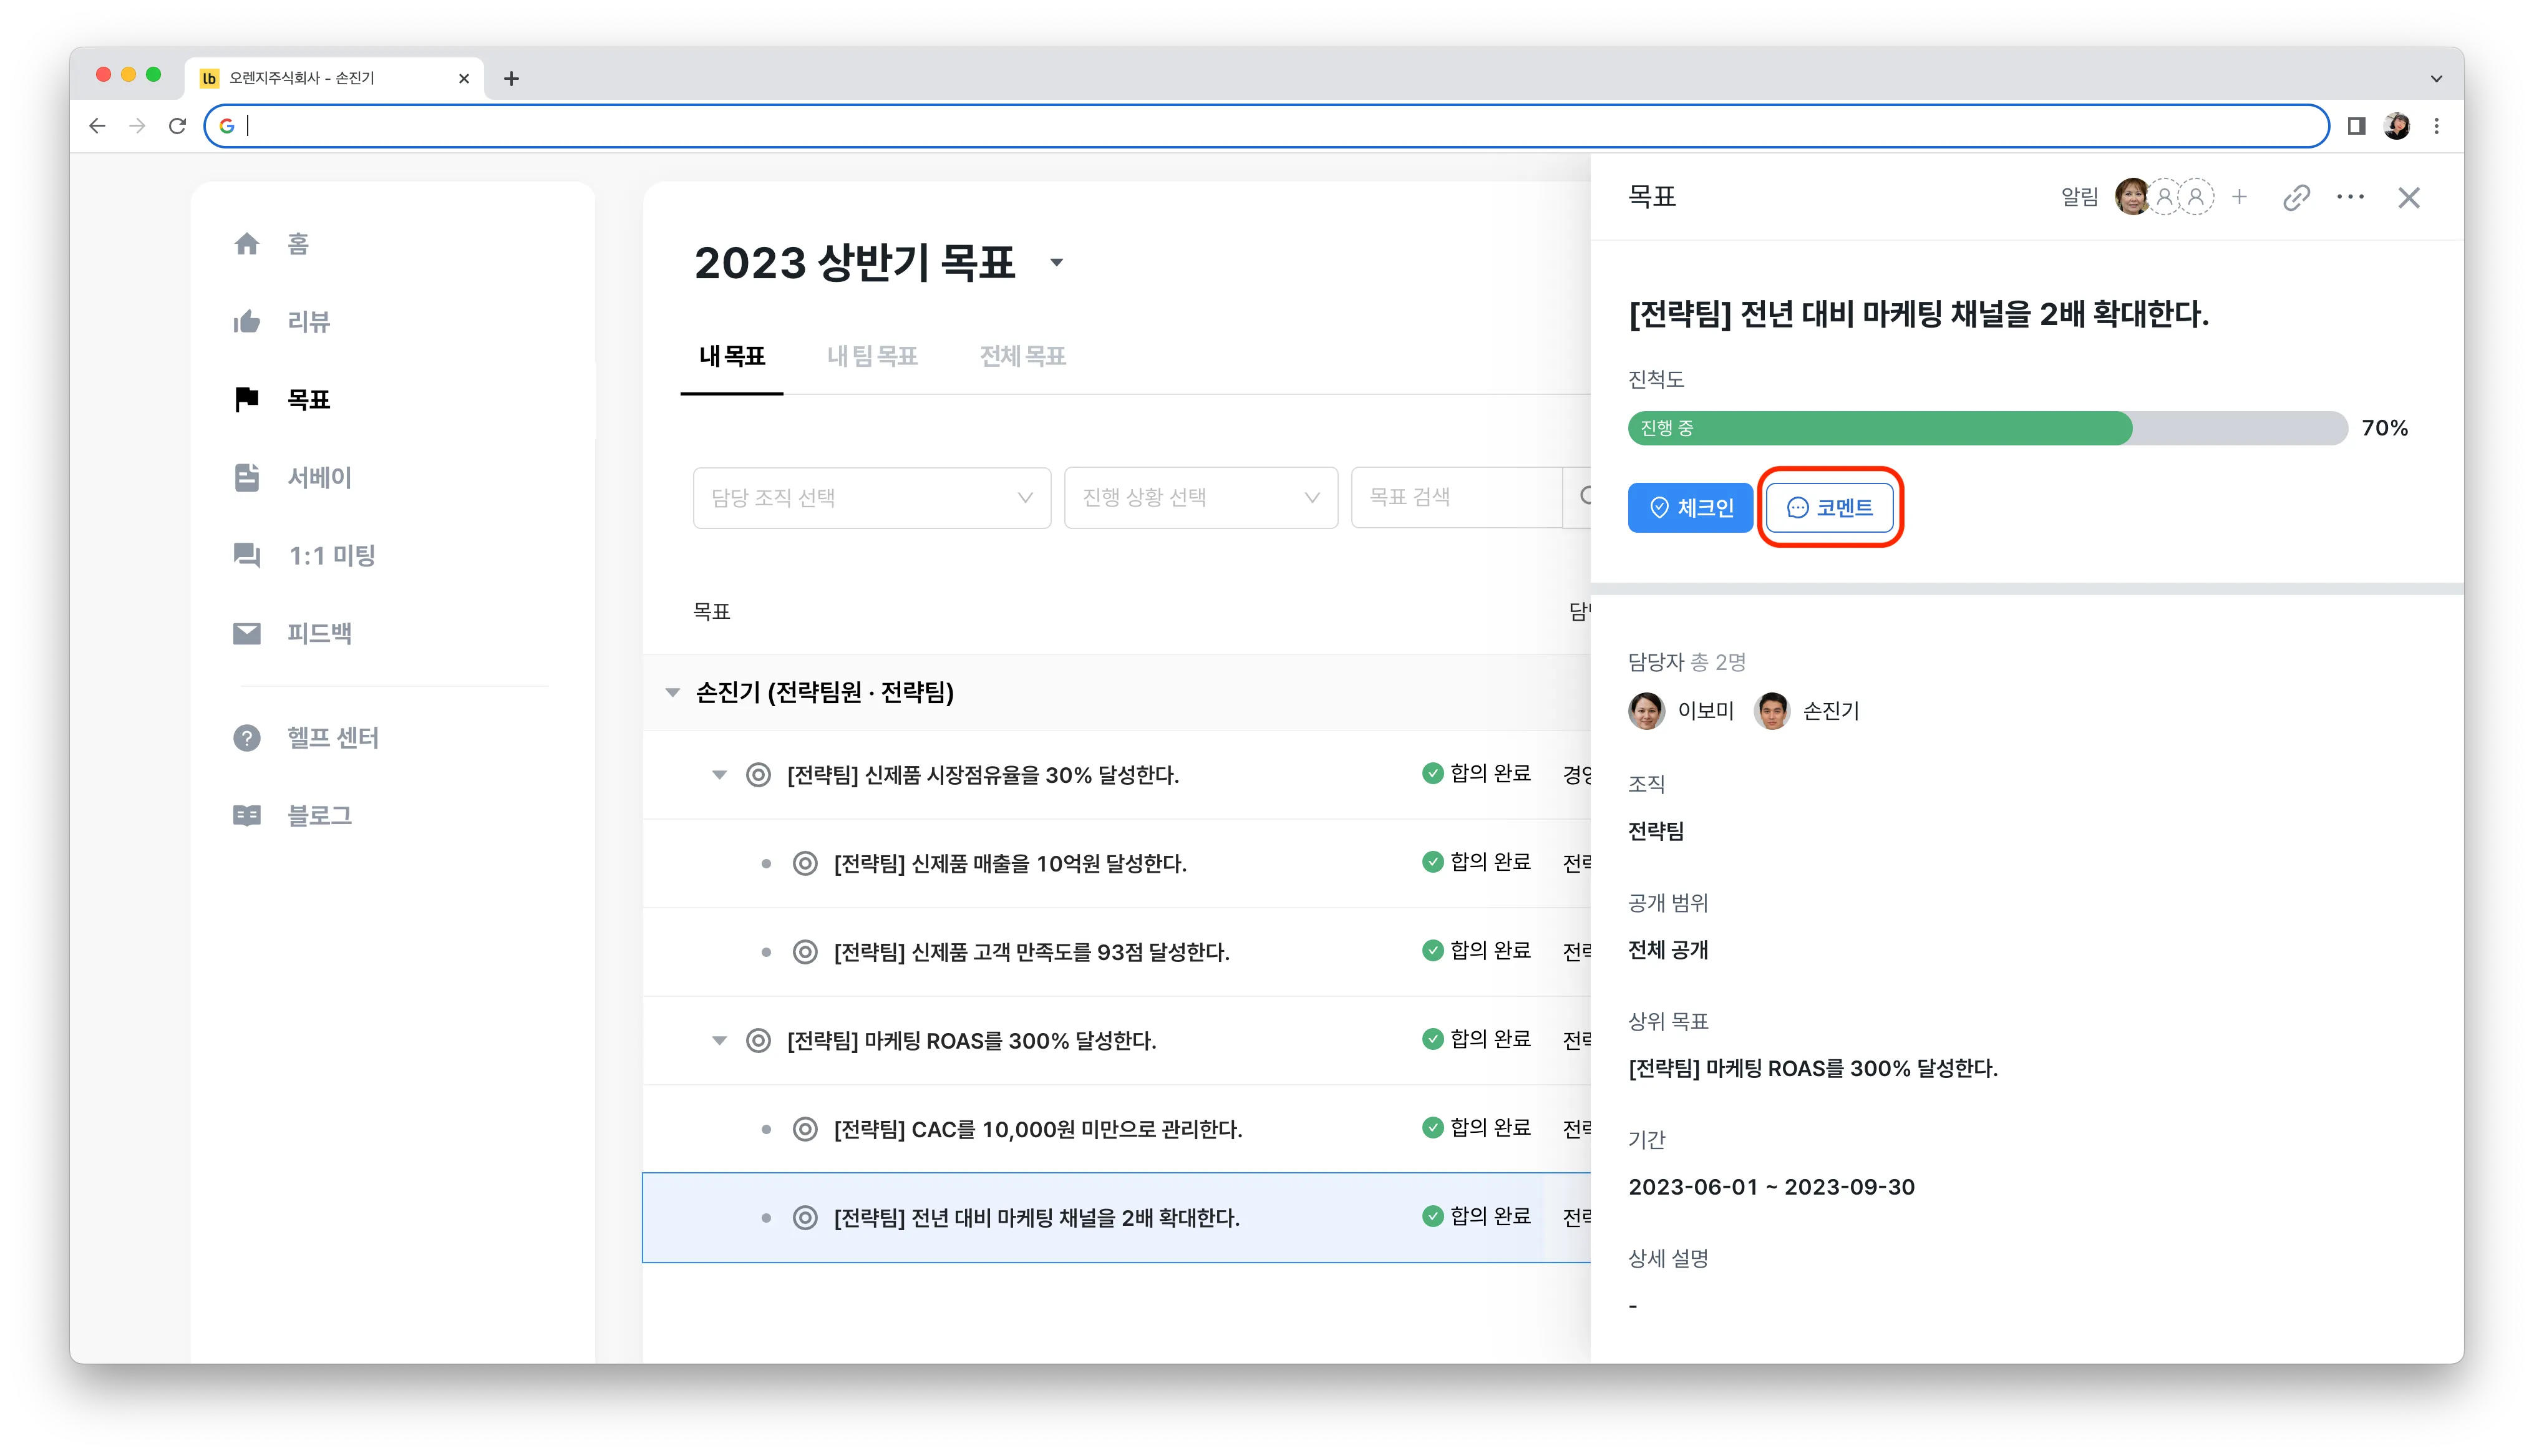Open the 1:1 미팅 chat icon
The image size is (2534, 1456).
pos(246,555)
